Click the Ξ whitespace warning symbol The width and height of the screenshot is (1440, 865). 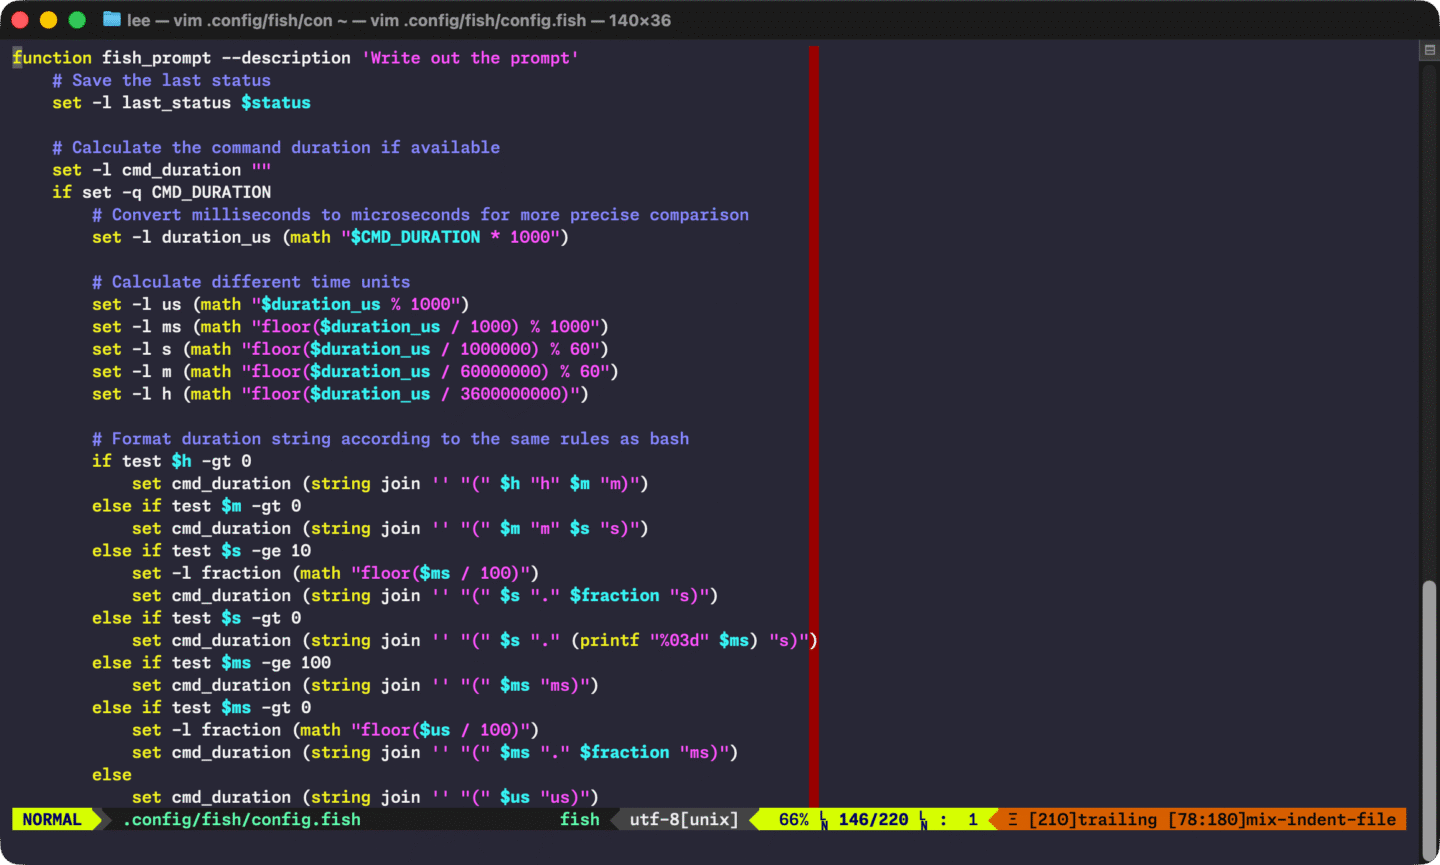[x=1013, y=820]
